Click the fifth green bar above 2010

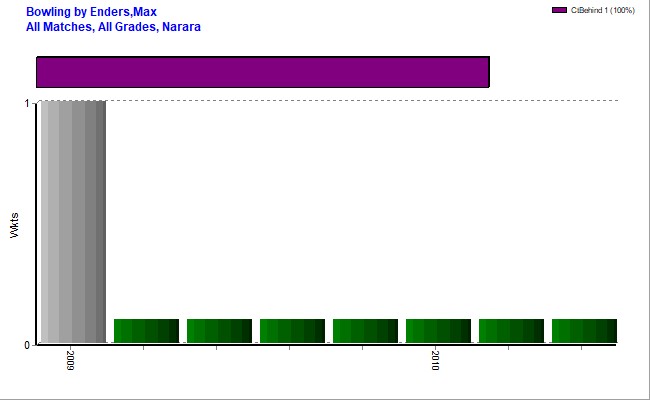pos(438,330)
